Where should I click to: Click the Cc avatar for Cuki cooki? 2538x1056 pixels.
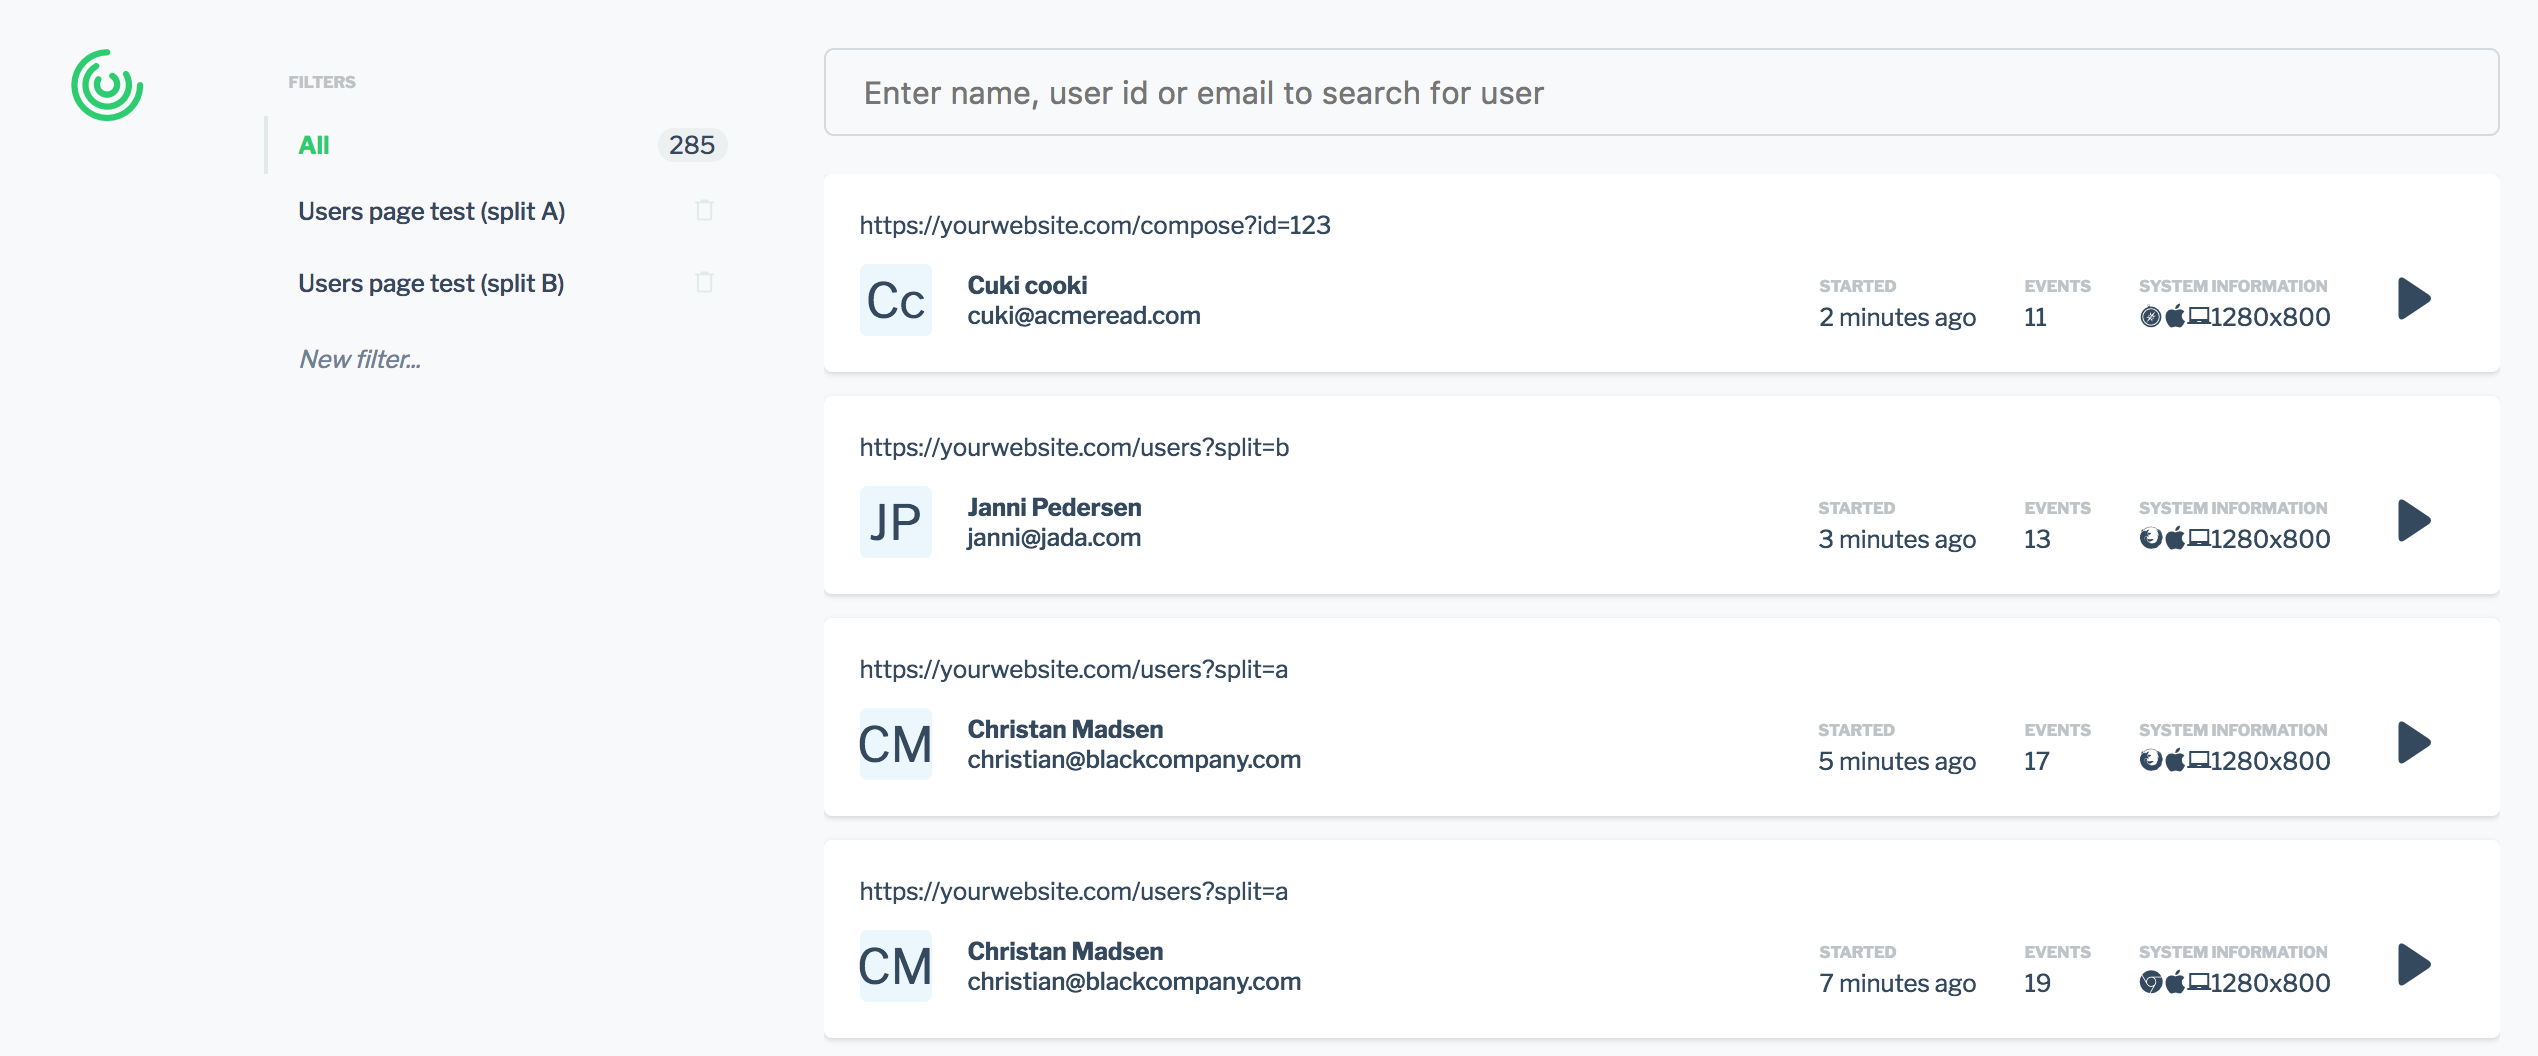[895, 299]
